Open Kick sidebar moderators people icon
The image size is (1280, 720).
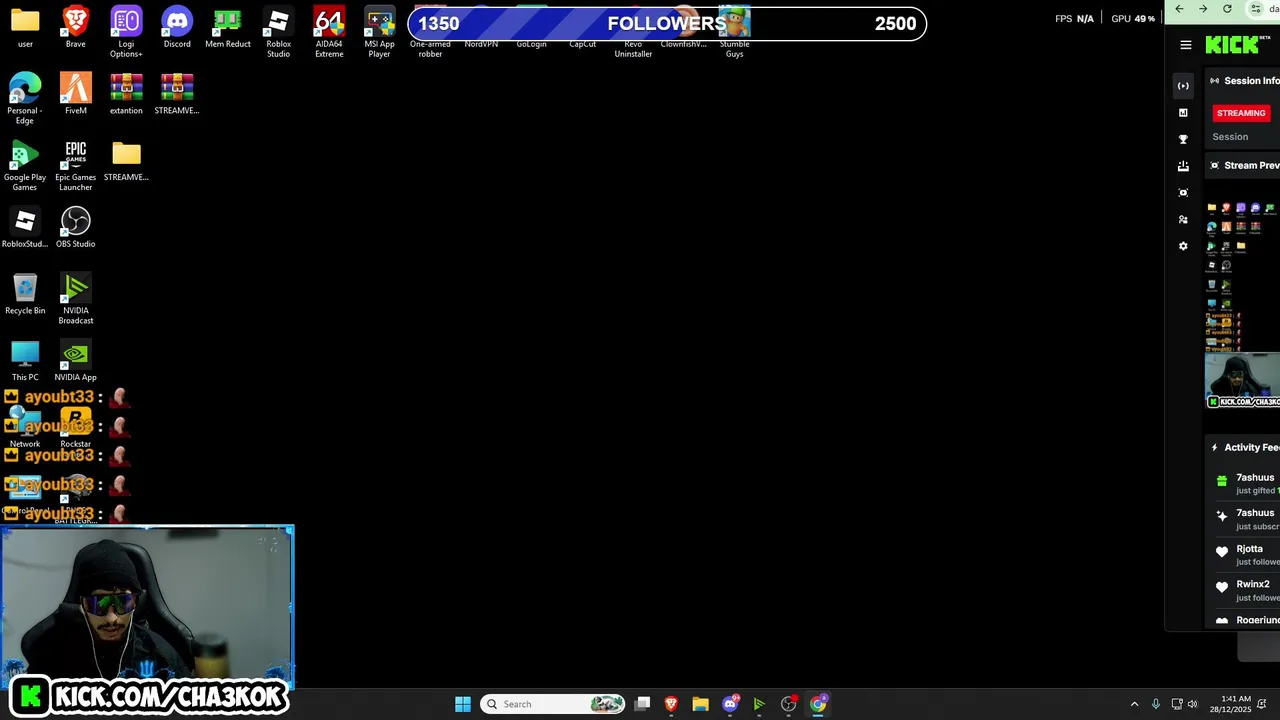pyautogui.click(x=1183, y=220)
